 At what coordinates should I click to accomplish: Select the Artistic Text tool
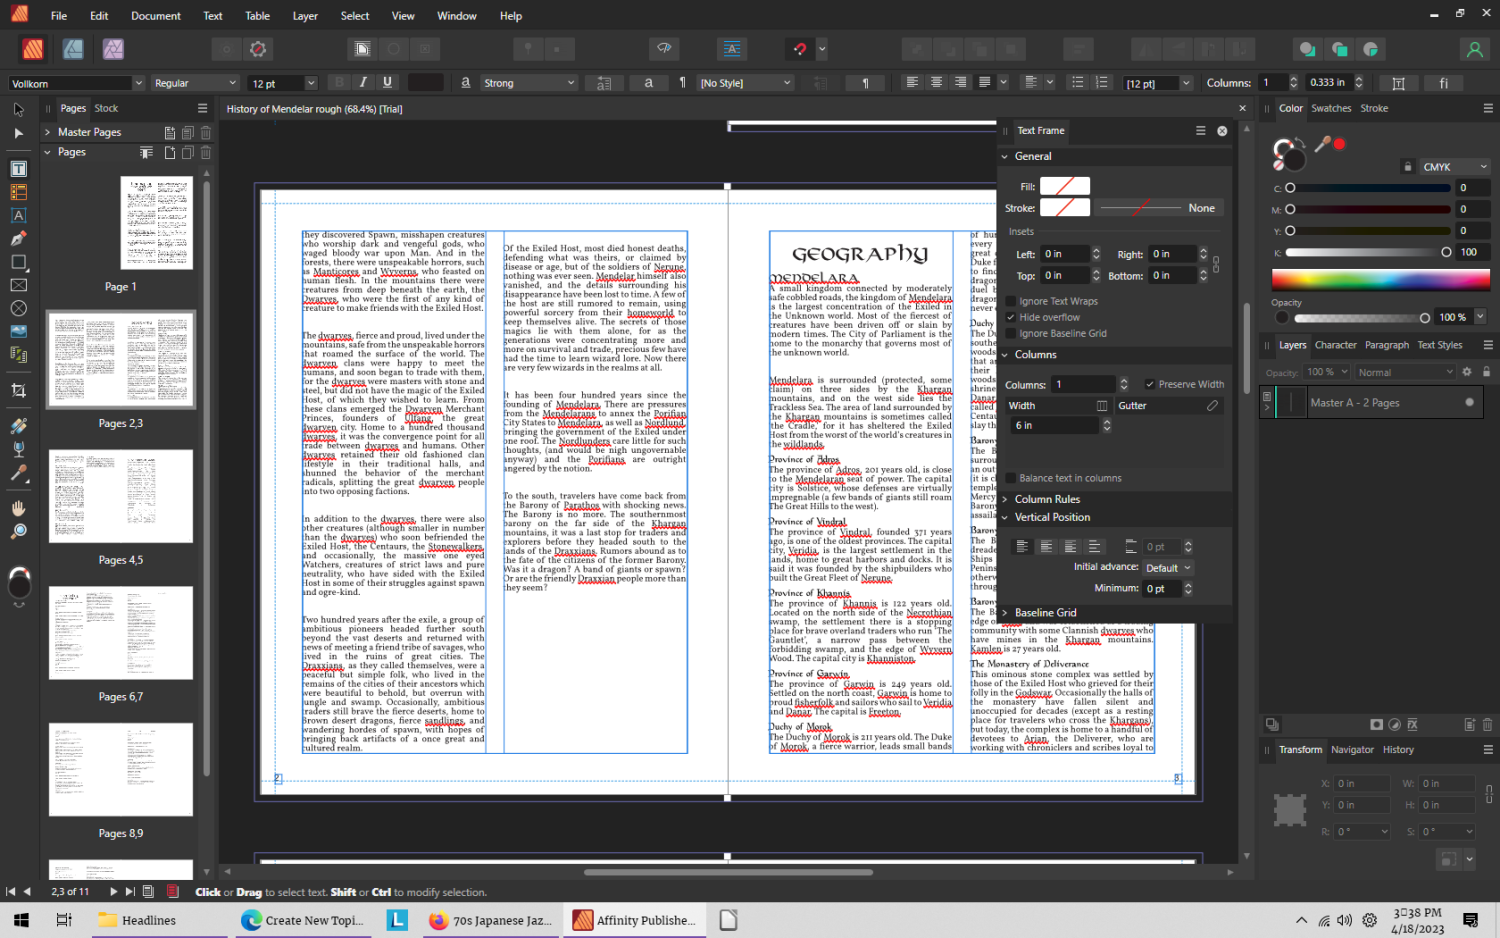coord(18,215)
